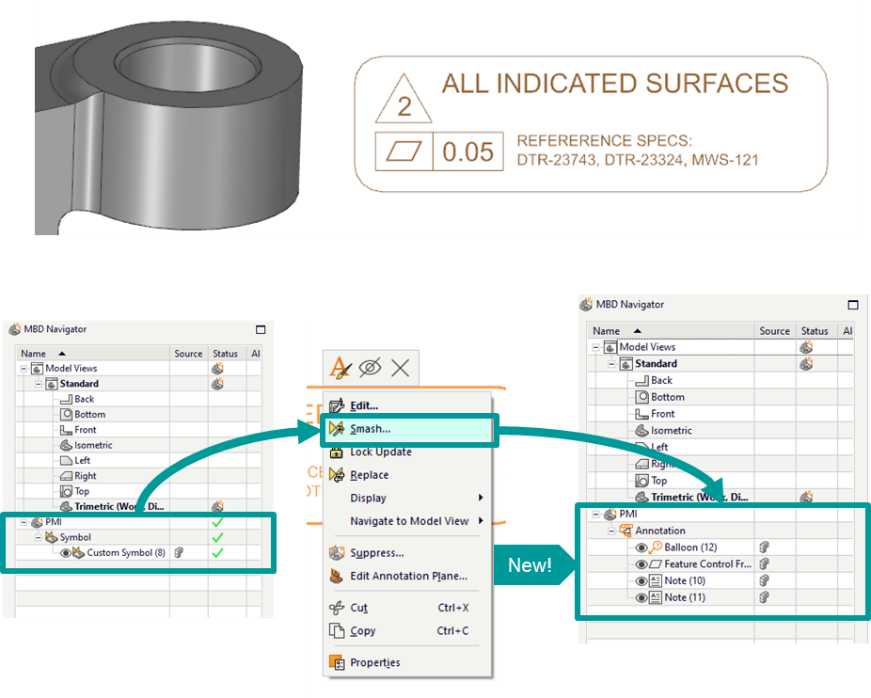Click the Feature Control Frame icon in the right navigator
This screenshot has height=698, width=871.
pyautogui.click(x=655, y=564)
